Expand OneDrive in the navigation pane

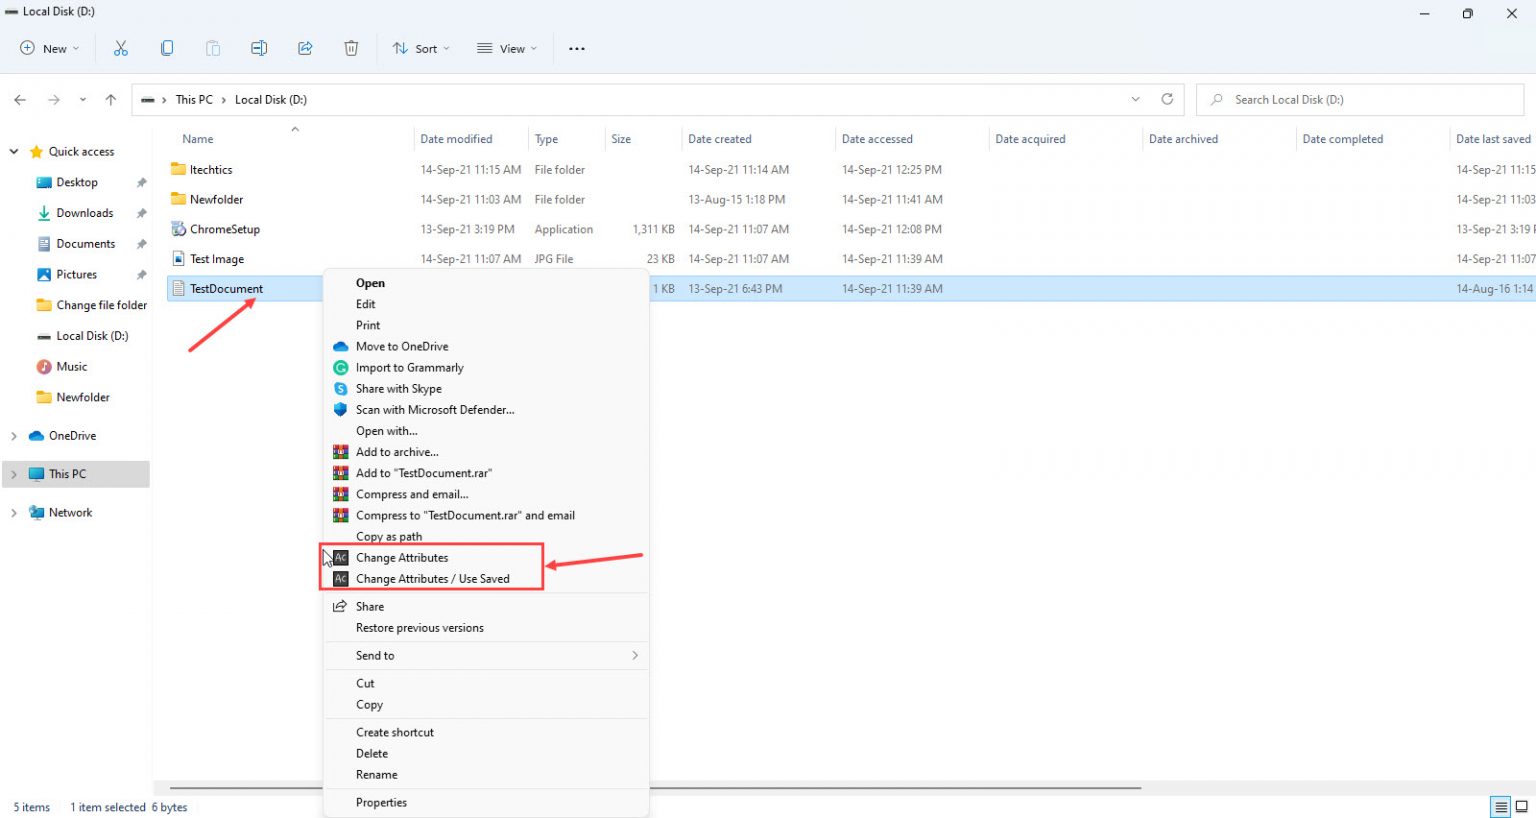click(14, 435)
